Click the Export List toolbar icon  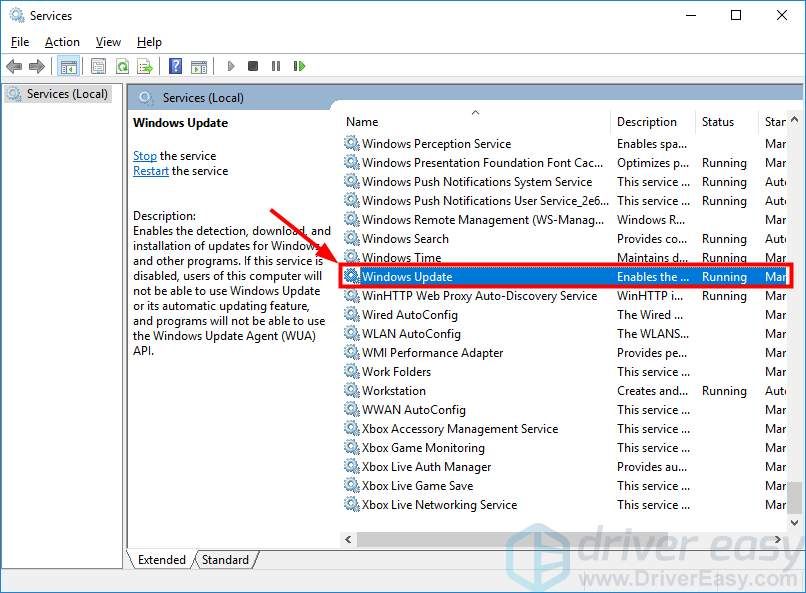click(145, 66)
